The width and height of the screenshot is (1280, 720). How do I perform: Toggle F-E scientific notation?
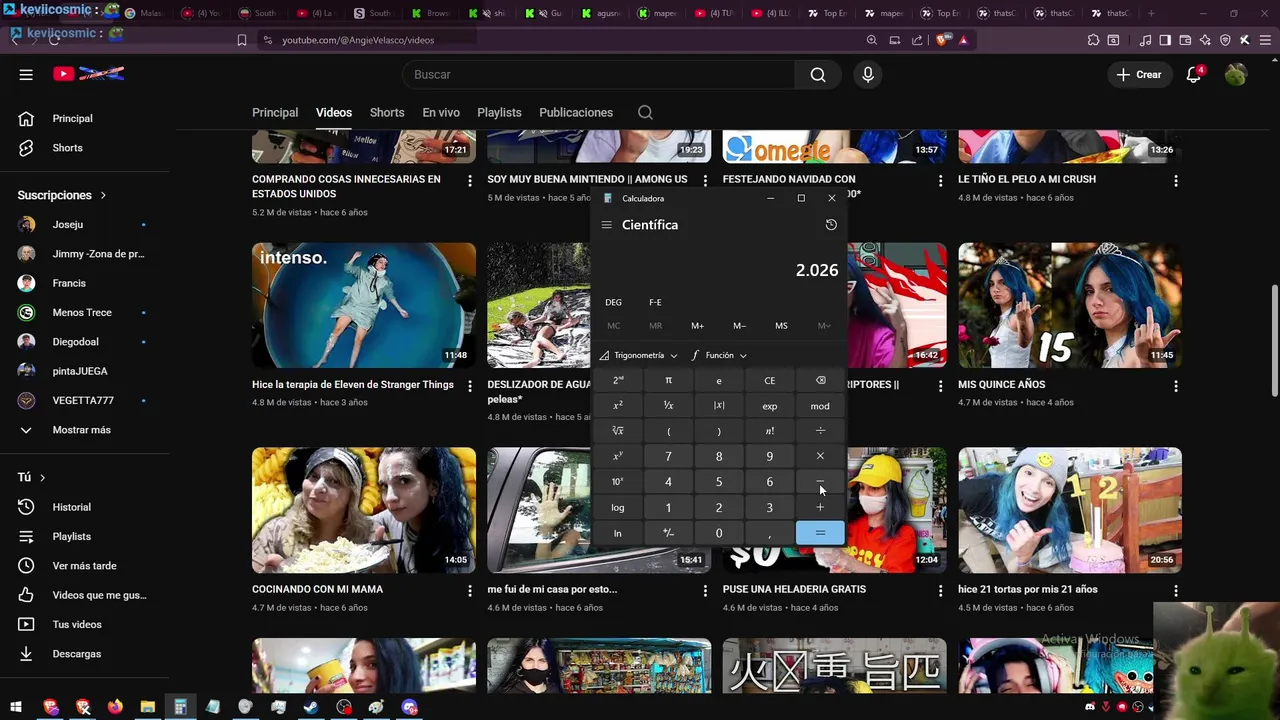tap(655, 302)
